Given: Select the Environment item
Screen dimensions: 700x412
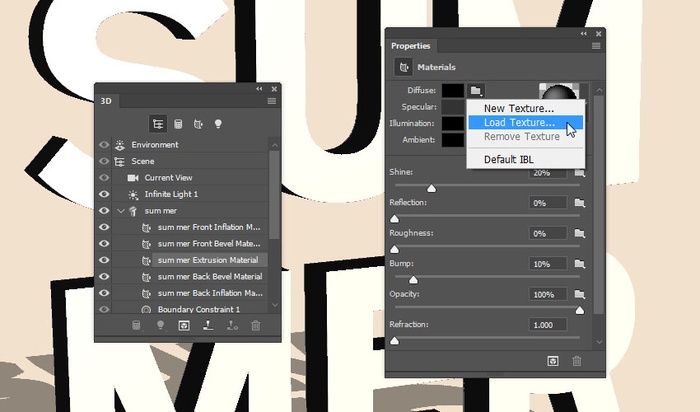Looking at the screenshot, I should coord(154,145).
